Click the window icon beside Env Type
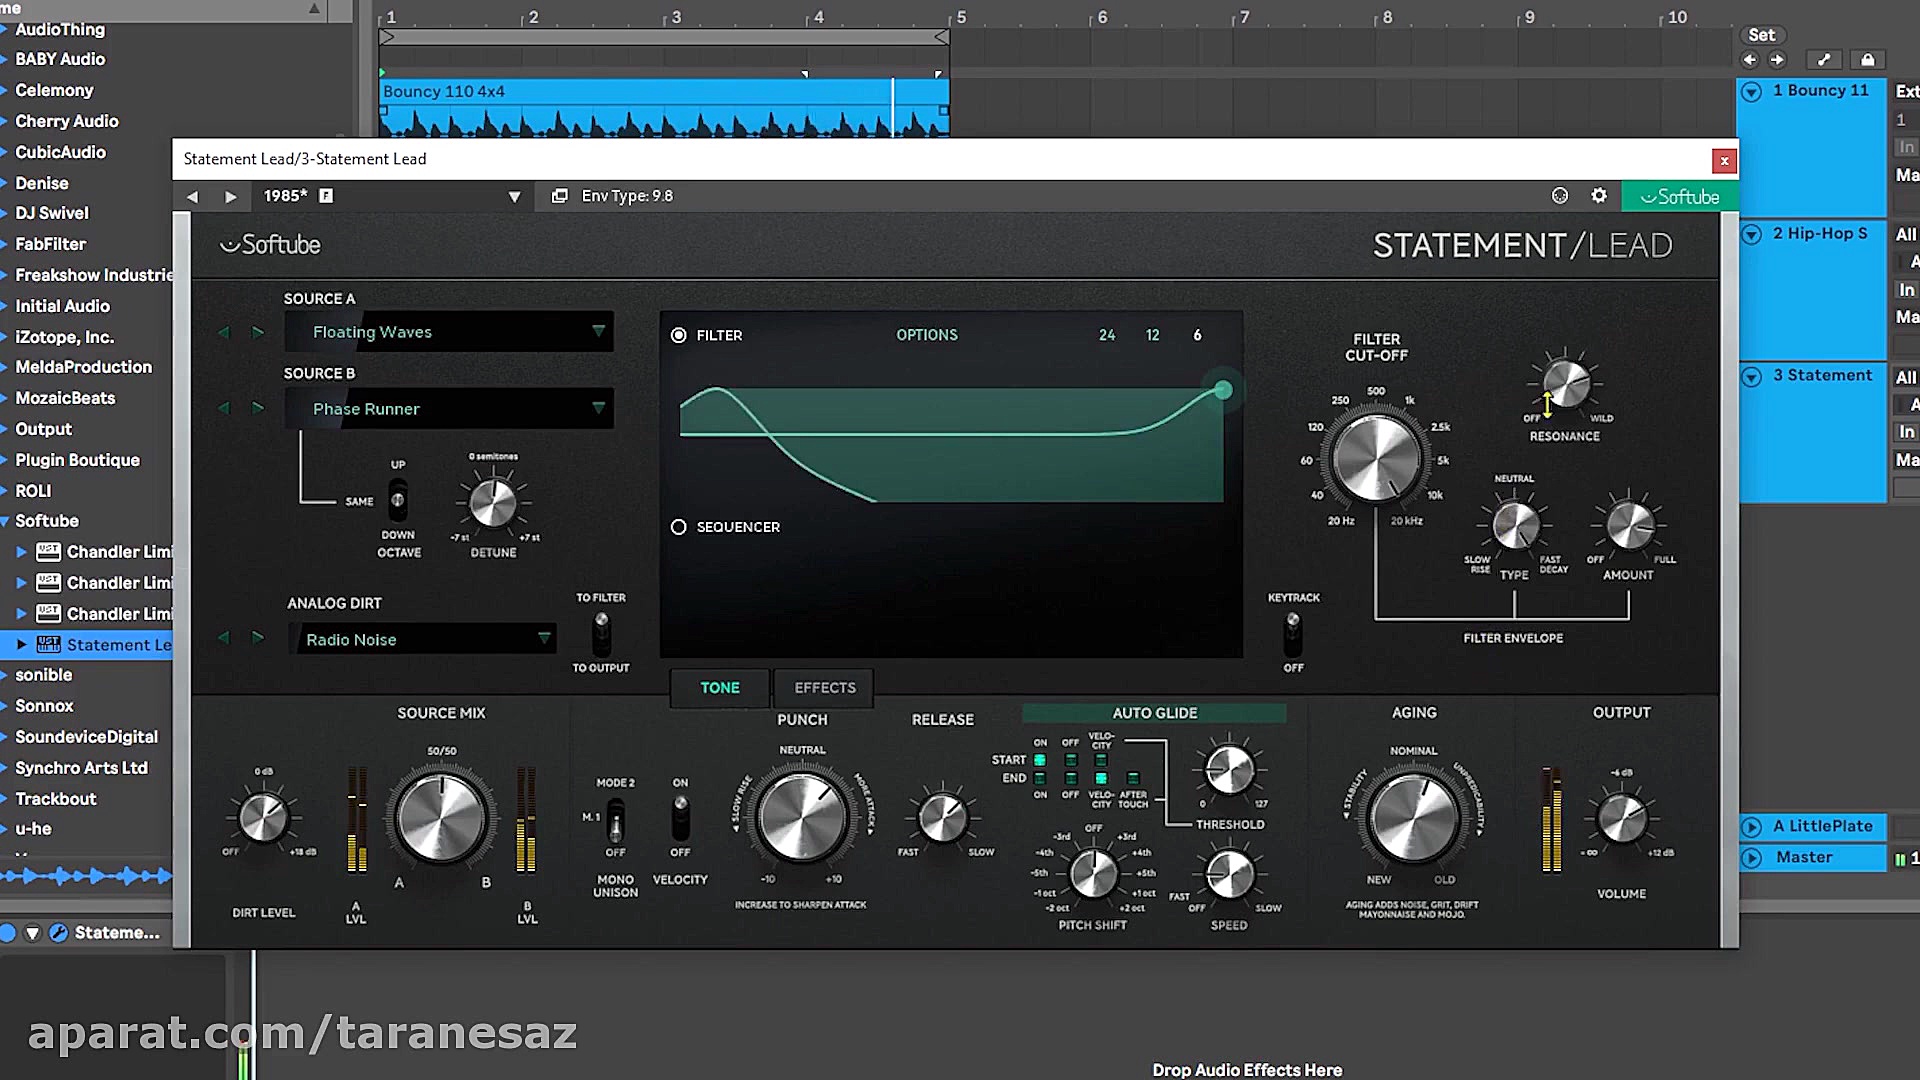The width and height of the screenshot is (1920, 1080). pos(560,196)
